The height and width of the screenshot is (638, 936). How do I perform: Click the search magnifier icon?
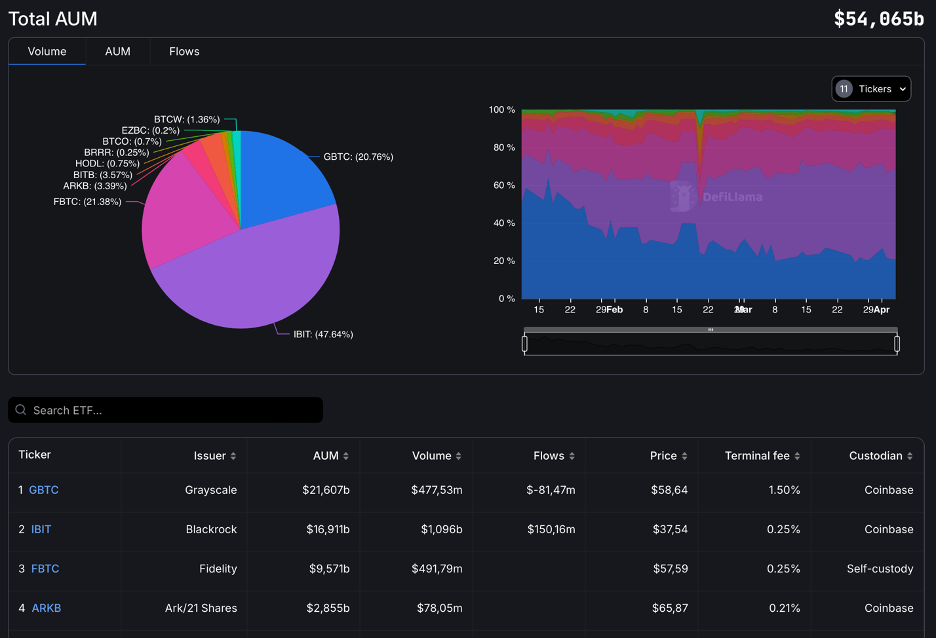(x=21, y=410)
